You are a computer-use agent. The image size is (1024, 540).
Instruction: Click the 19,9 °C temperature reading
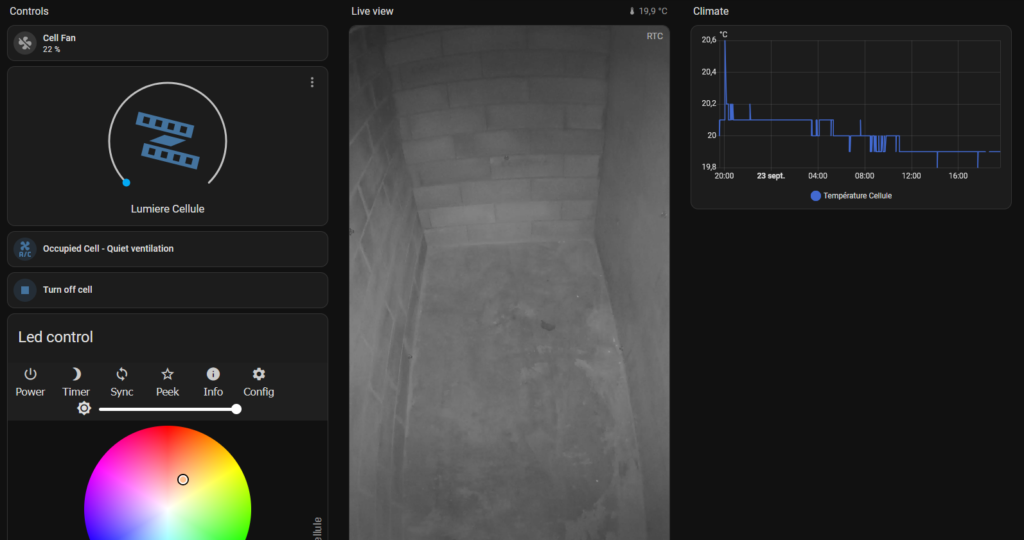point(648,11)
